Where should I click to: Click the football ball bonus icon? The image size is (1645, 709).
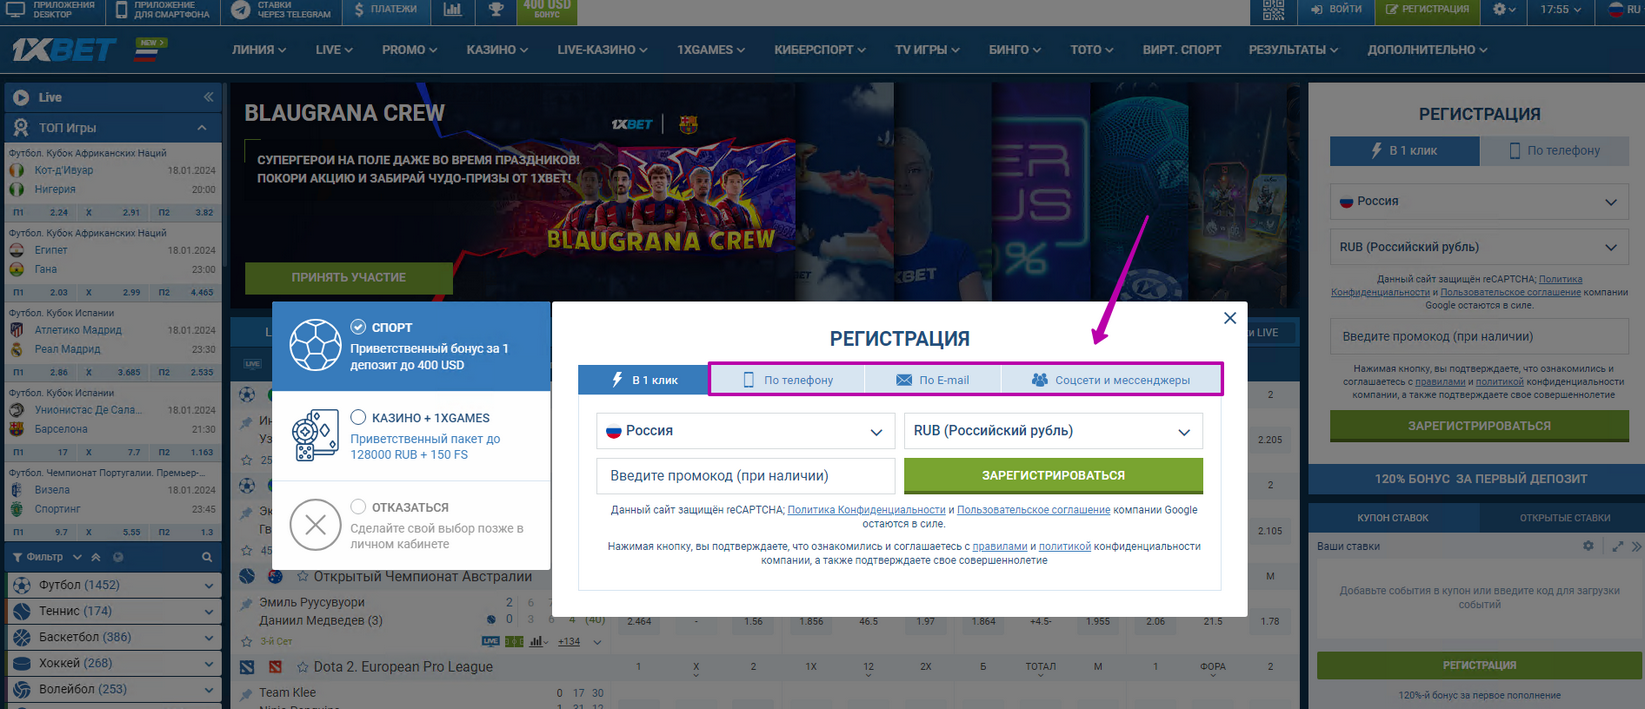point(315,345)
